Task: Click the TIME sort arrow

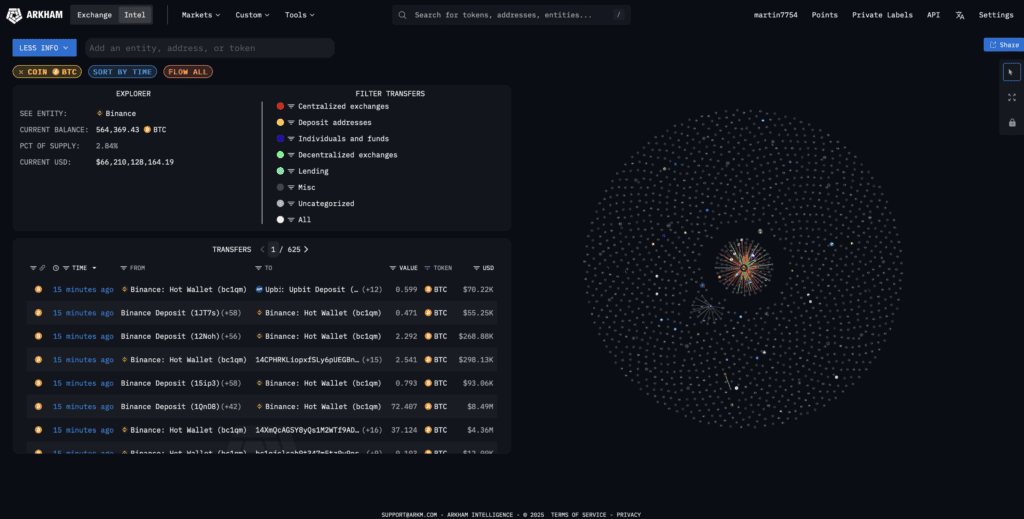Action: [94, 268]
